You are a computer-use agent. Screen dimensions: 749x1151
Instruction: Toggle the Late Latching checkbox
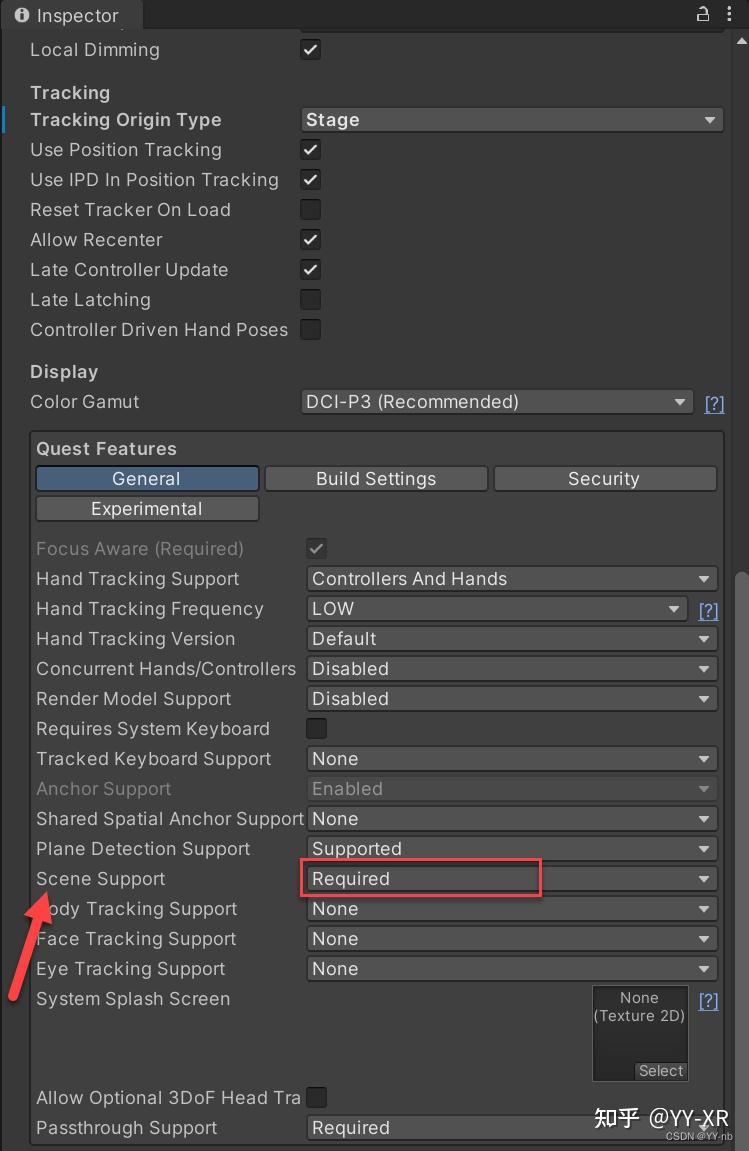coord(310,299)
